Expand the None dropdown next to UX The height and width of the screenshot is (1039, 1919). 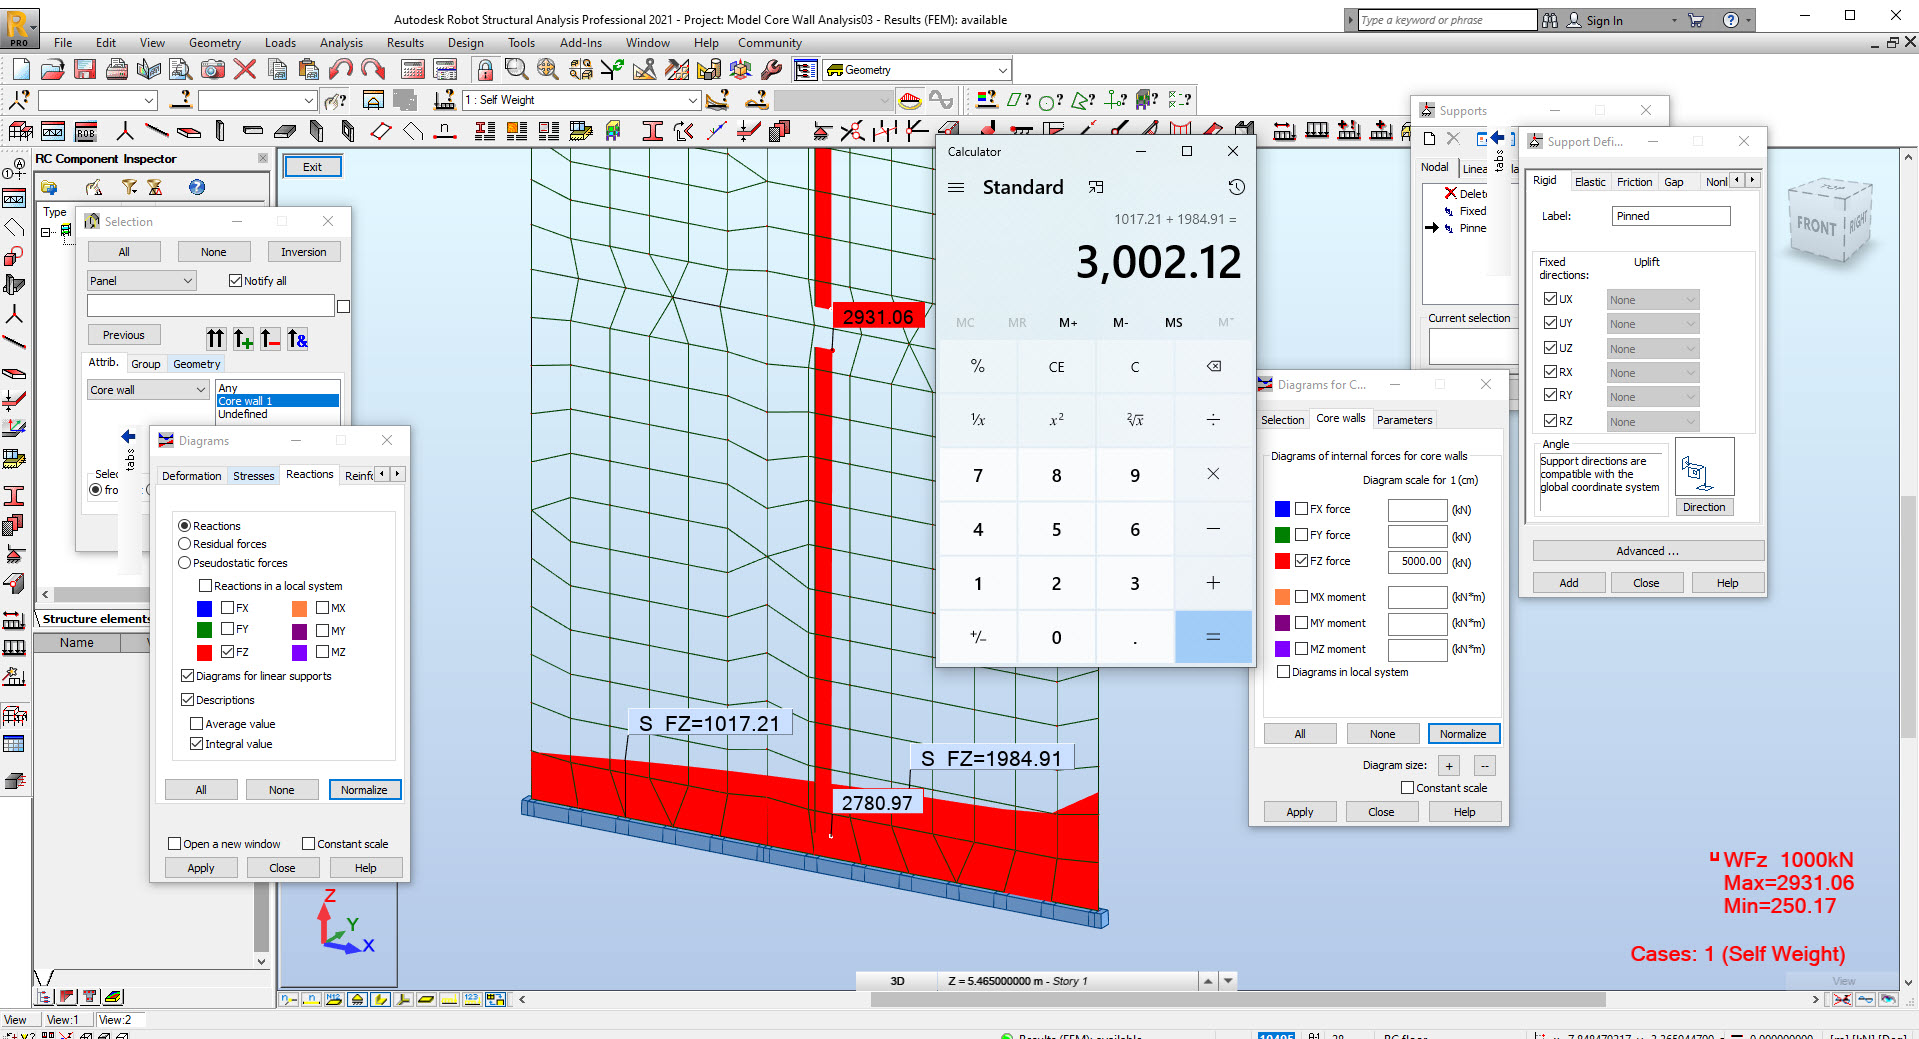pos(1690,298)
